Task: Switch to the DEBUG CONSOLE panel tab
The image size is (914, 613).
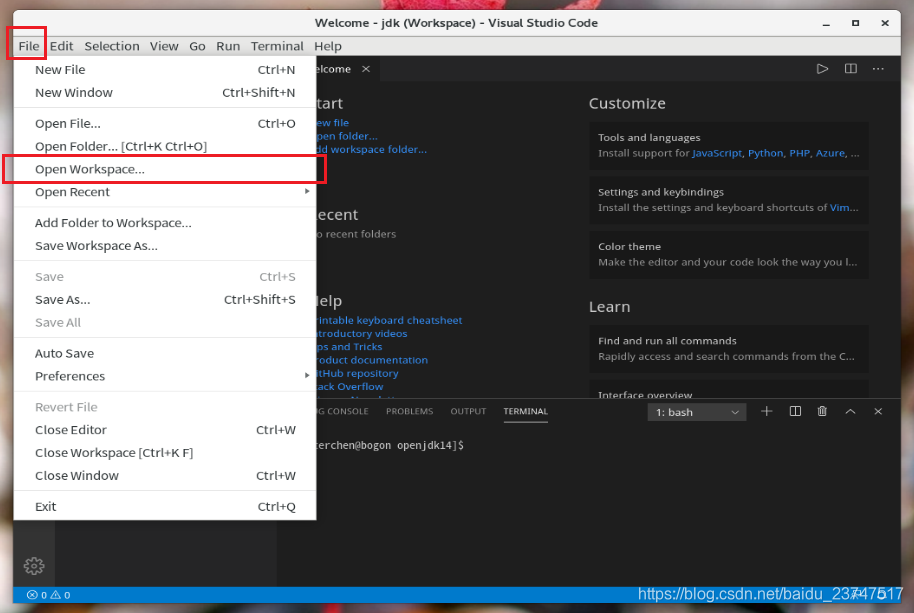Action: coord(343,411)
